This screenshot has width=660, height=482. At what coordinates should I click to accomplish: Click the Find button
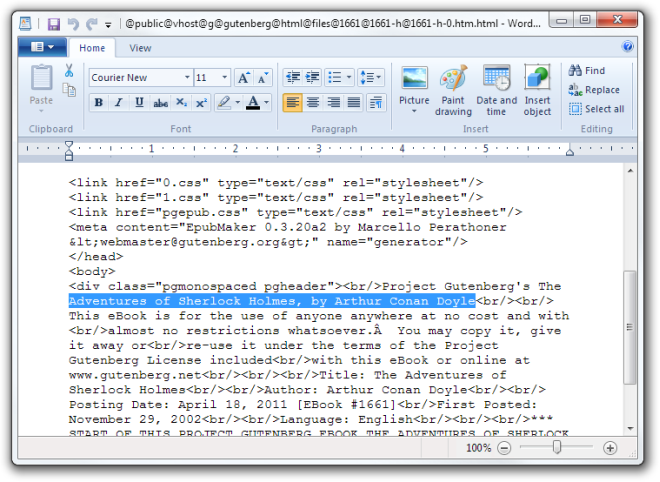point(587,70)
